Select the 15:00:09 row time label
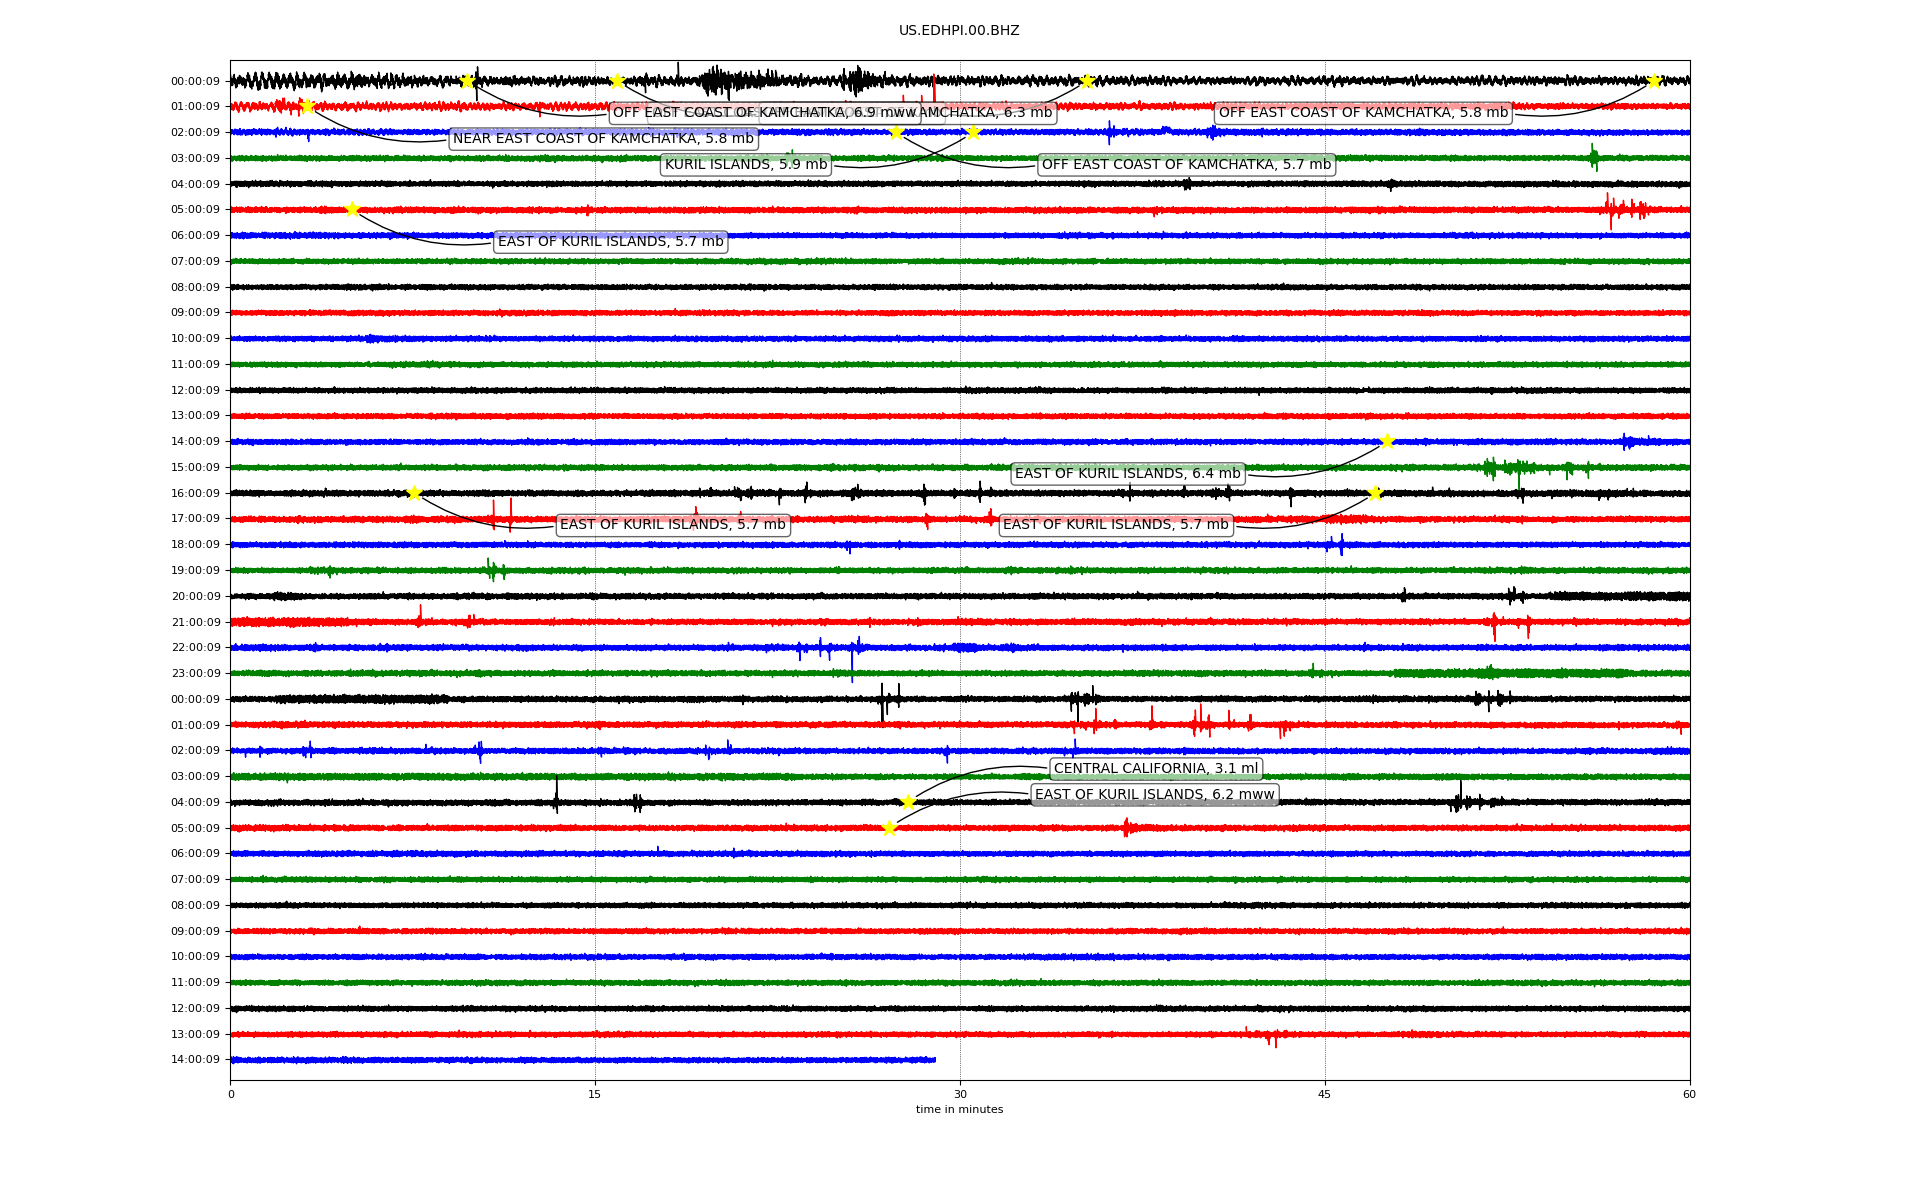The width and height of the screenshot is (1920, 1200). [x=195, y=467]
